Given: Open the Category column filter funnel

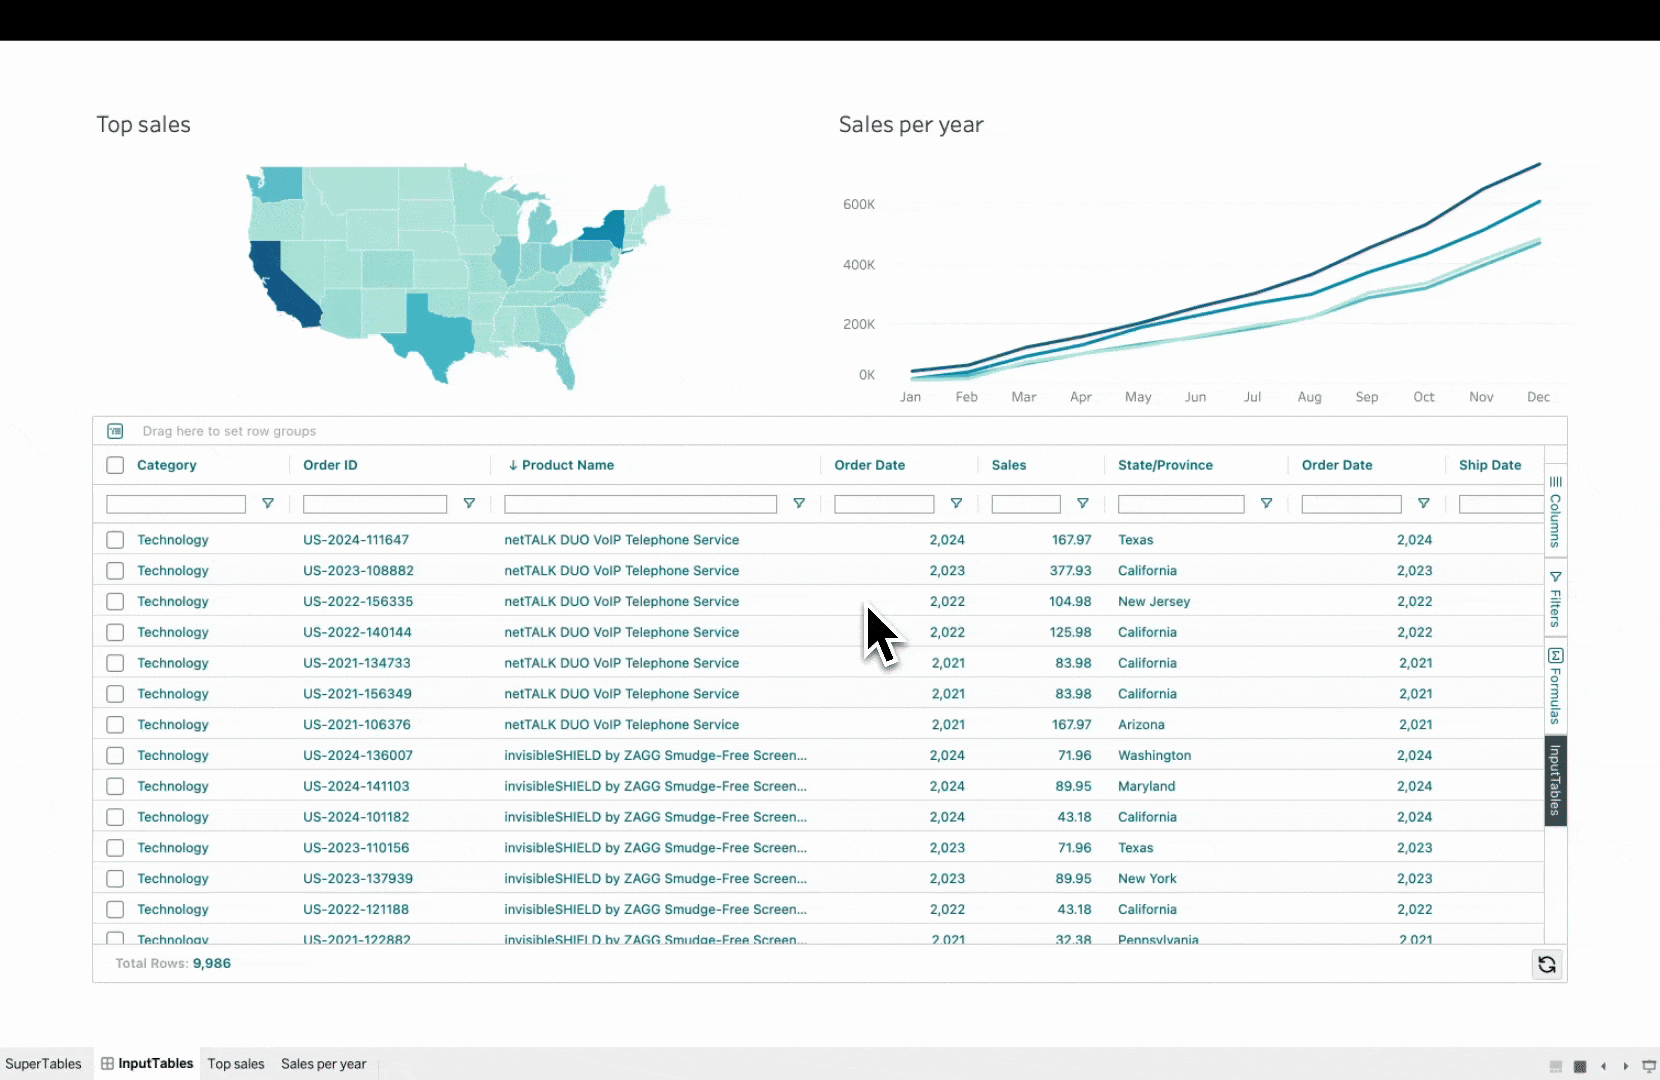Looking at the screenshot, I should click(267, 504).
